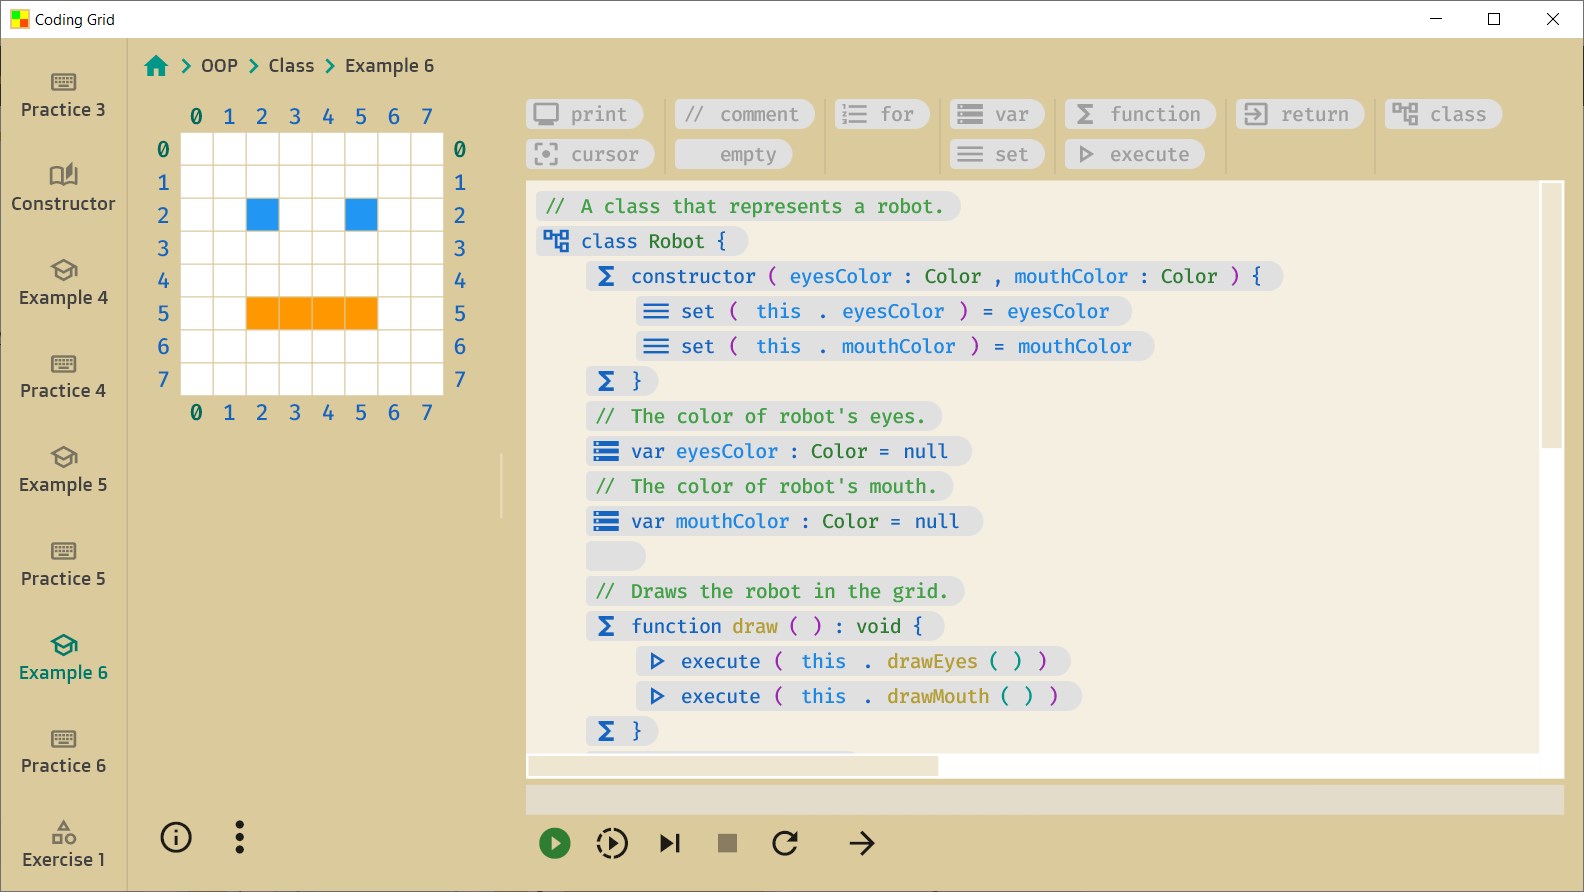This screenshot has height=892, width=1584.
Task: Open the info circle icon
Action: coord(176,837)
